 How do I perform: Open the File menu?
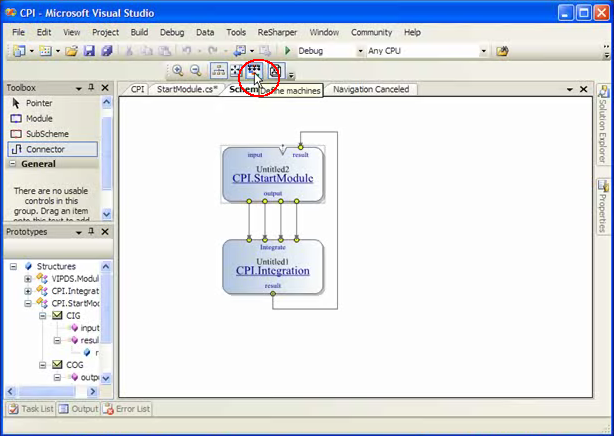coord(18,33)
